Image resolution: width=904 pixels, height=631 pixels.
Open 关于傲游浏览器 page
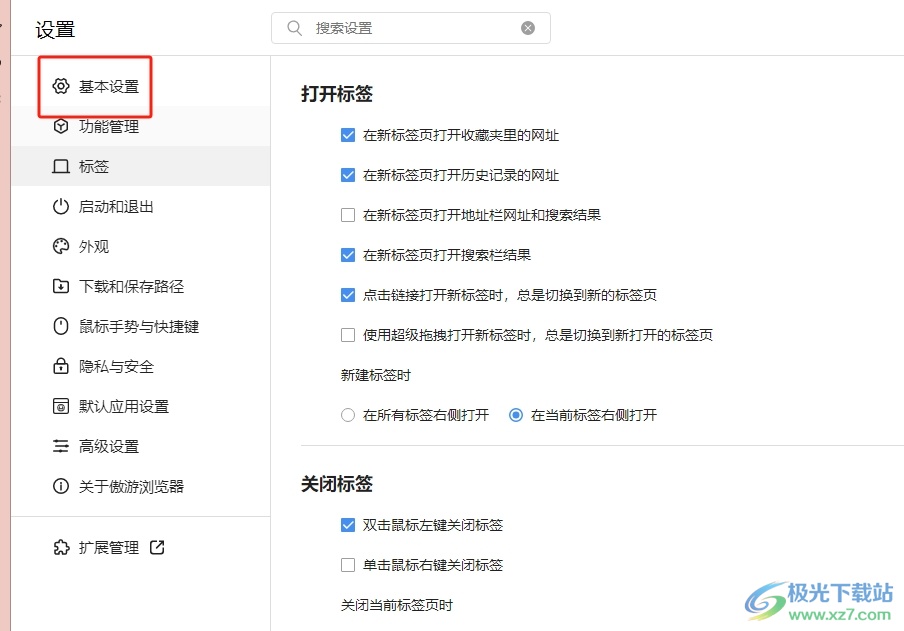(x=131, y=486)
